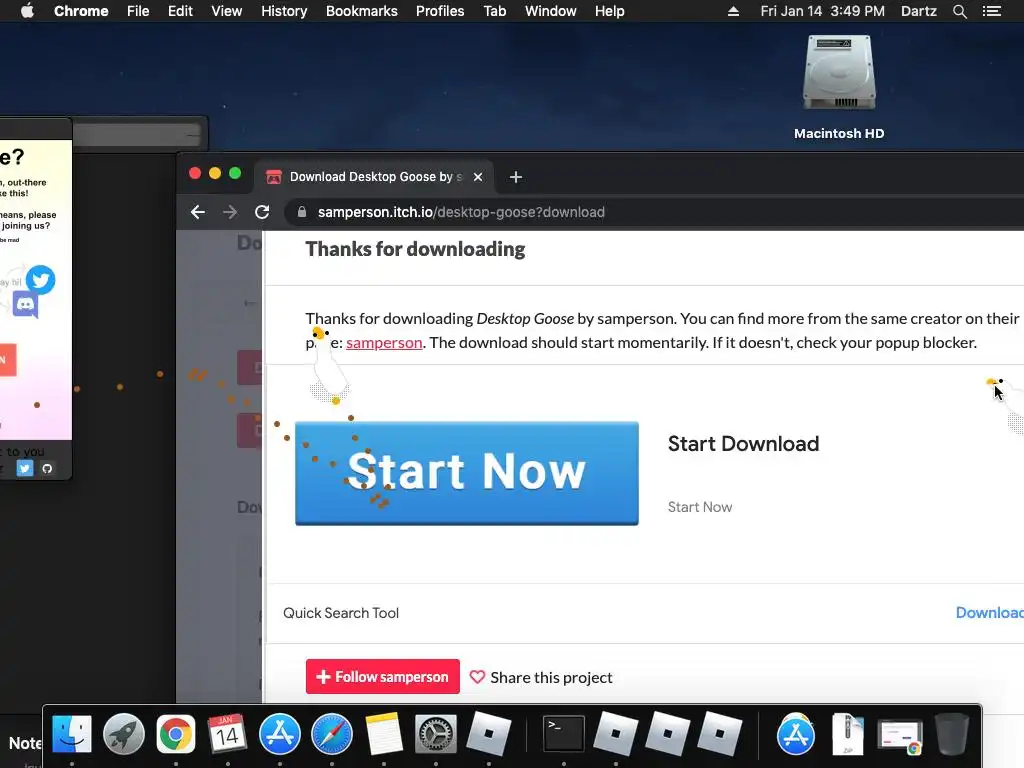Screen dimensions: 1024x768
Task: Close the Download Desktop Goose tab
Action: (478, 177)
